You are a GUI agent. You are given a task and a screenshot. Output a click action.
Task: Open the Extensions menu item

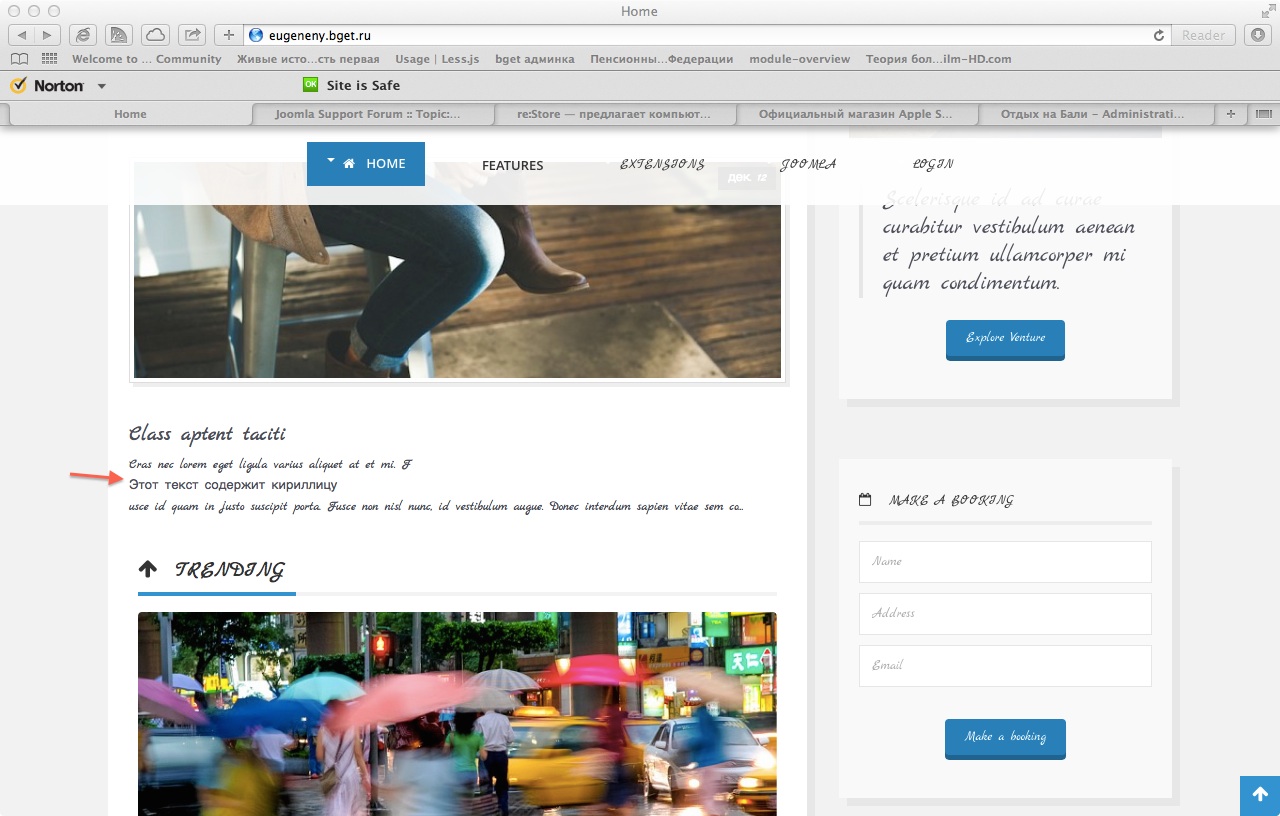click(662, 164)
